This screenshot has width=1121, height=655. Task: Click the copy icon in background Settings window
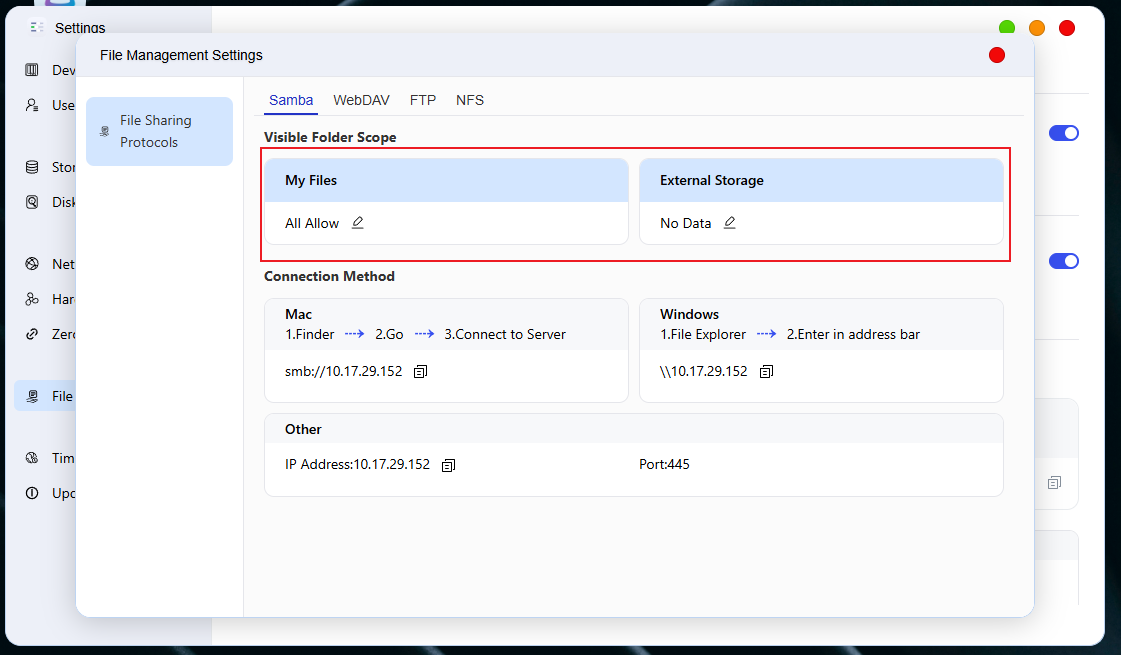[x=1055, y=483]
